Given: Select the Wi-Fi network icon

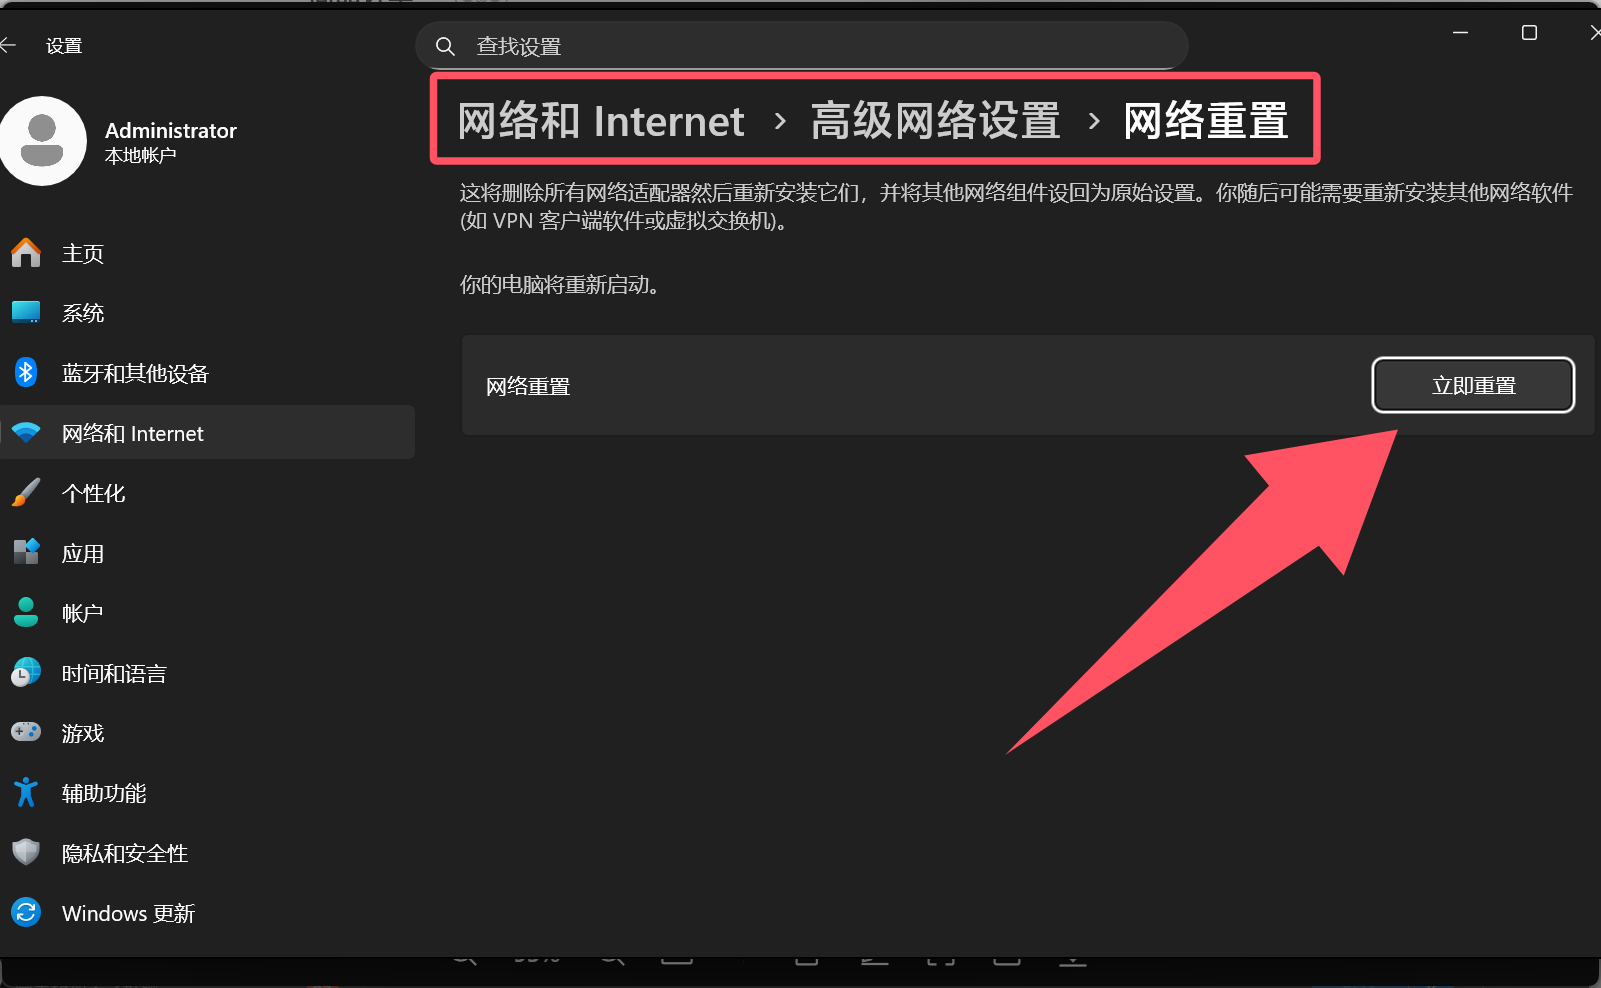Looking at the screenshot, I should point(26,433).
